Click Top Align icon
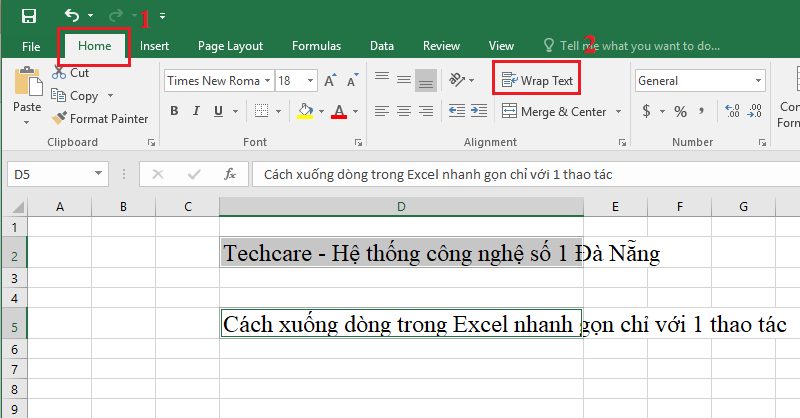The image size is (800, 418). 382,79
